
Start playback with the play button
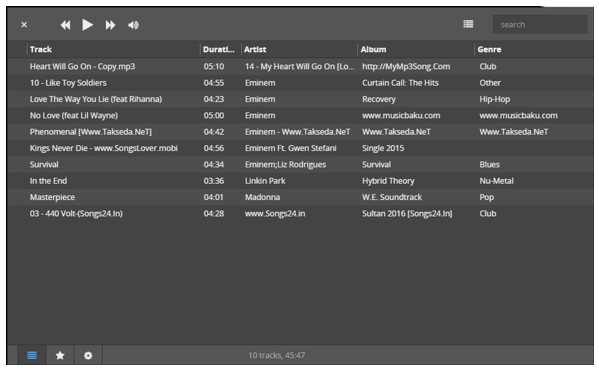pyautogui.click(x=87, y=25)
